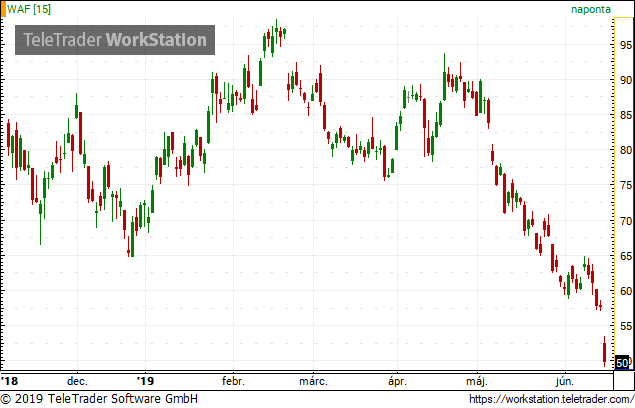Click the '18 year axis label
This screenshot has width=635, height=408.
9,381
